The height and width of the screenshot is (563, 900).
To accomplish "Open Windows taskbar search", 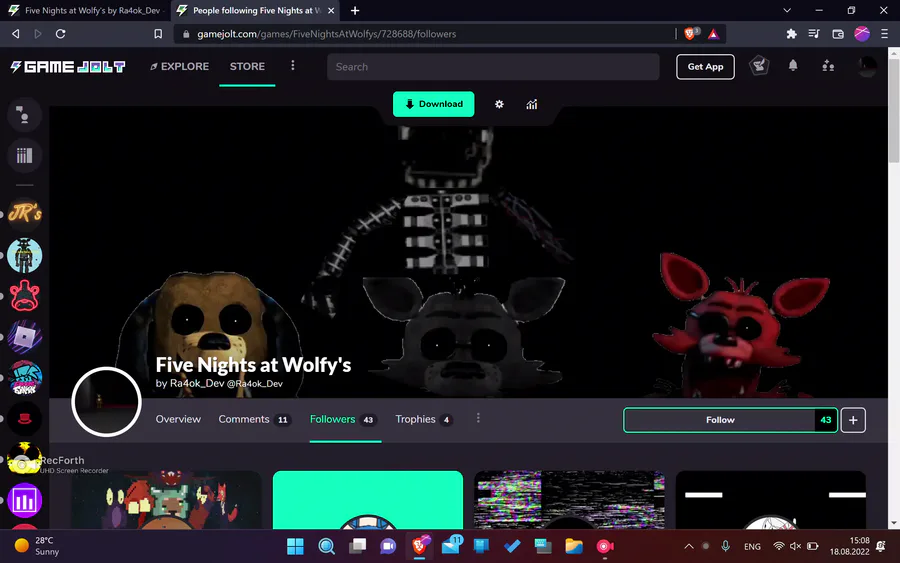I will pyautogui.click(x=327, y=546).
